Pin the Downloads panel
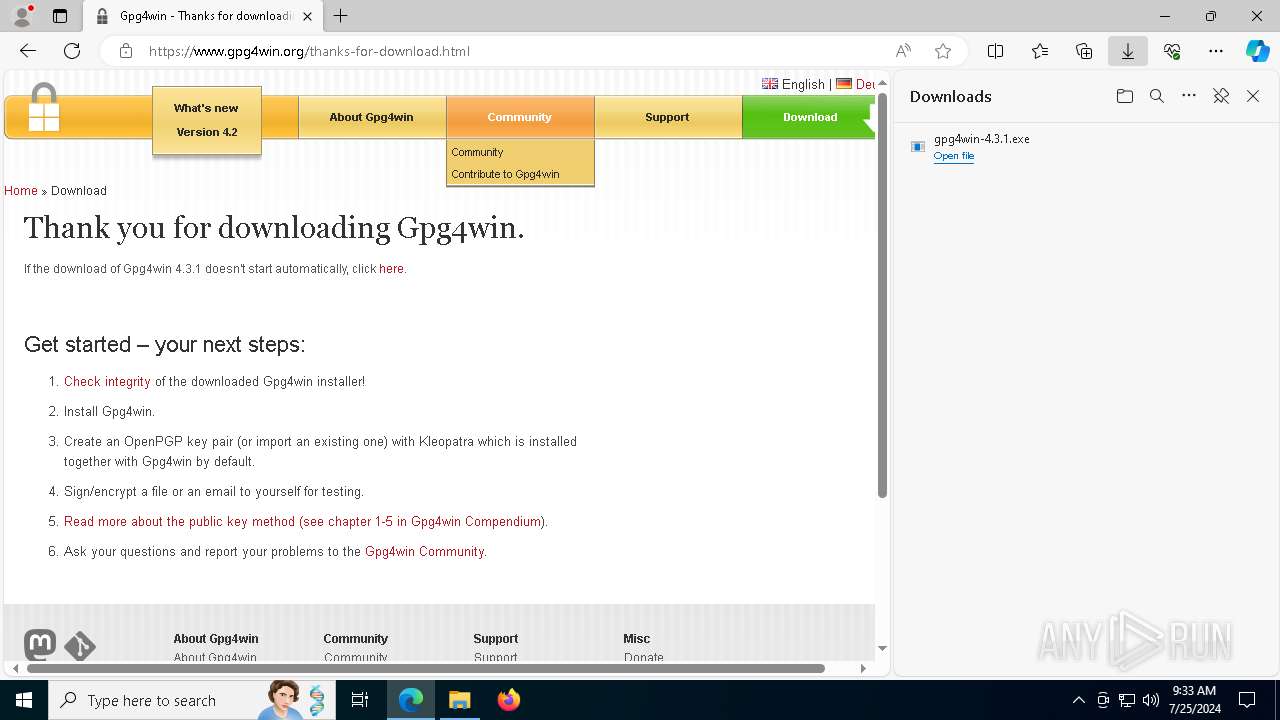 (1221, 96)
